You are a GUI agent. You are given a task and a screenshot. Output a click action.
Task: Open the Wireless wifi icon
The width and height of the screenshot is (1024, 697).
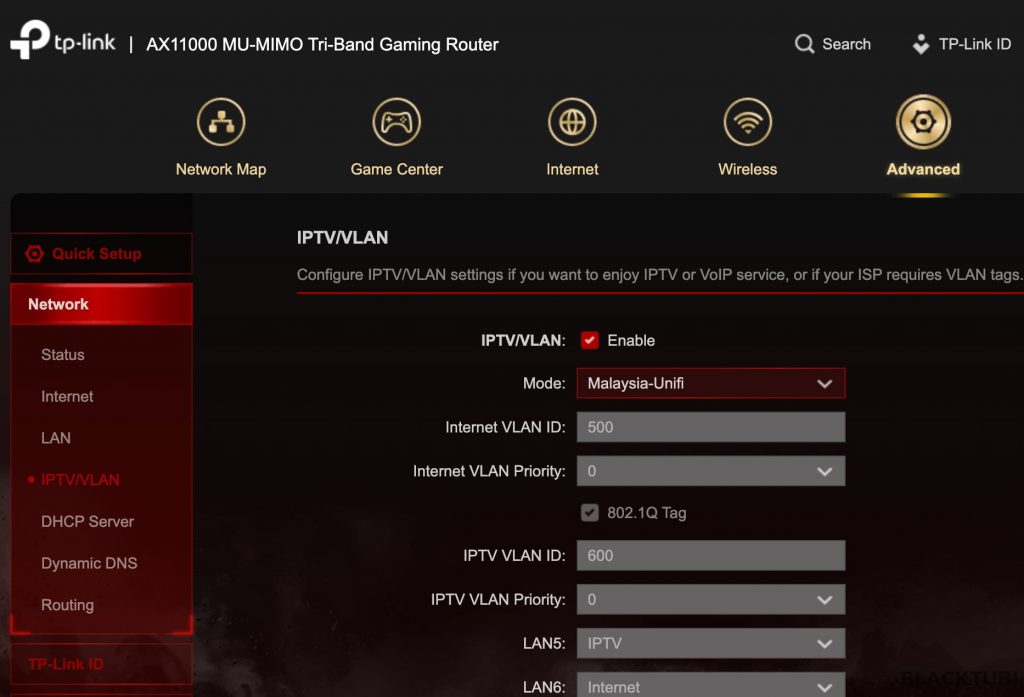coord(748,122)
